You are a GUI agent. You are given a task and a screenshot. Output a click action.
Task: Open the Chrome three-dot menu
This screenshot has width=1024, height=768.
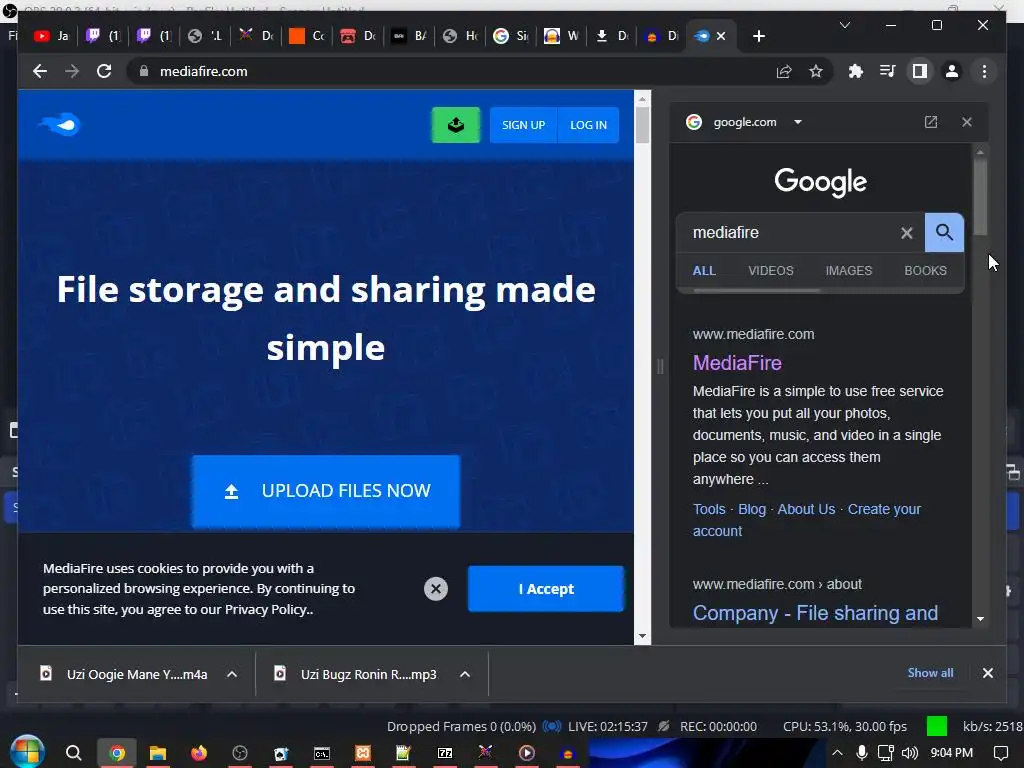984,71
